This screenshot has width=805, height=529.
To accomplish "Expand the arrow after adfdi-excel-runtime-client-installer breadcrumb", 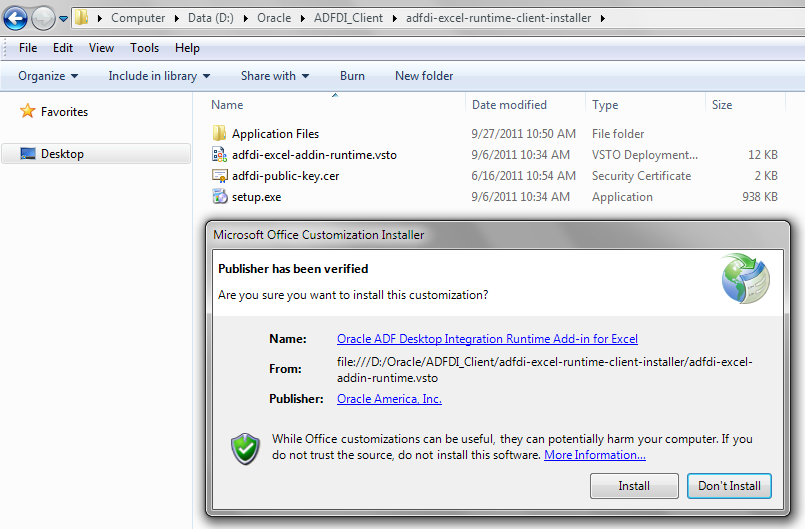I will point(603,18).
